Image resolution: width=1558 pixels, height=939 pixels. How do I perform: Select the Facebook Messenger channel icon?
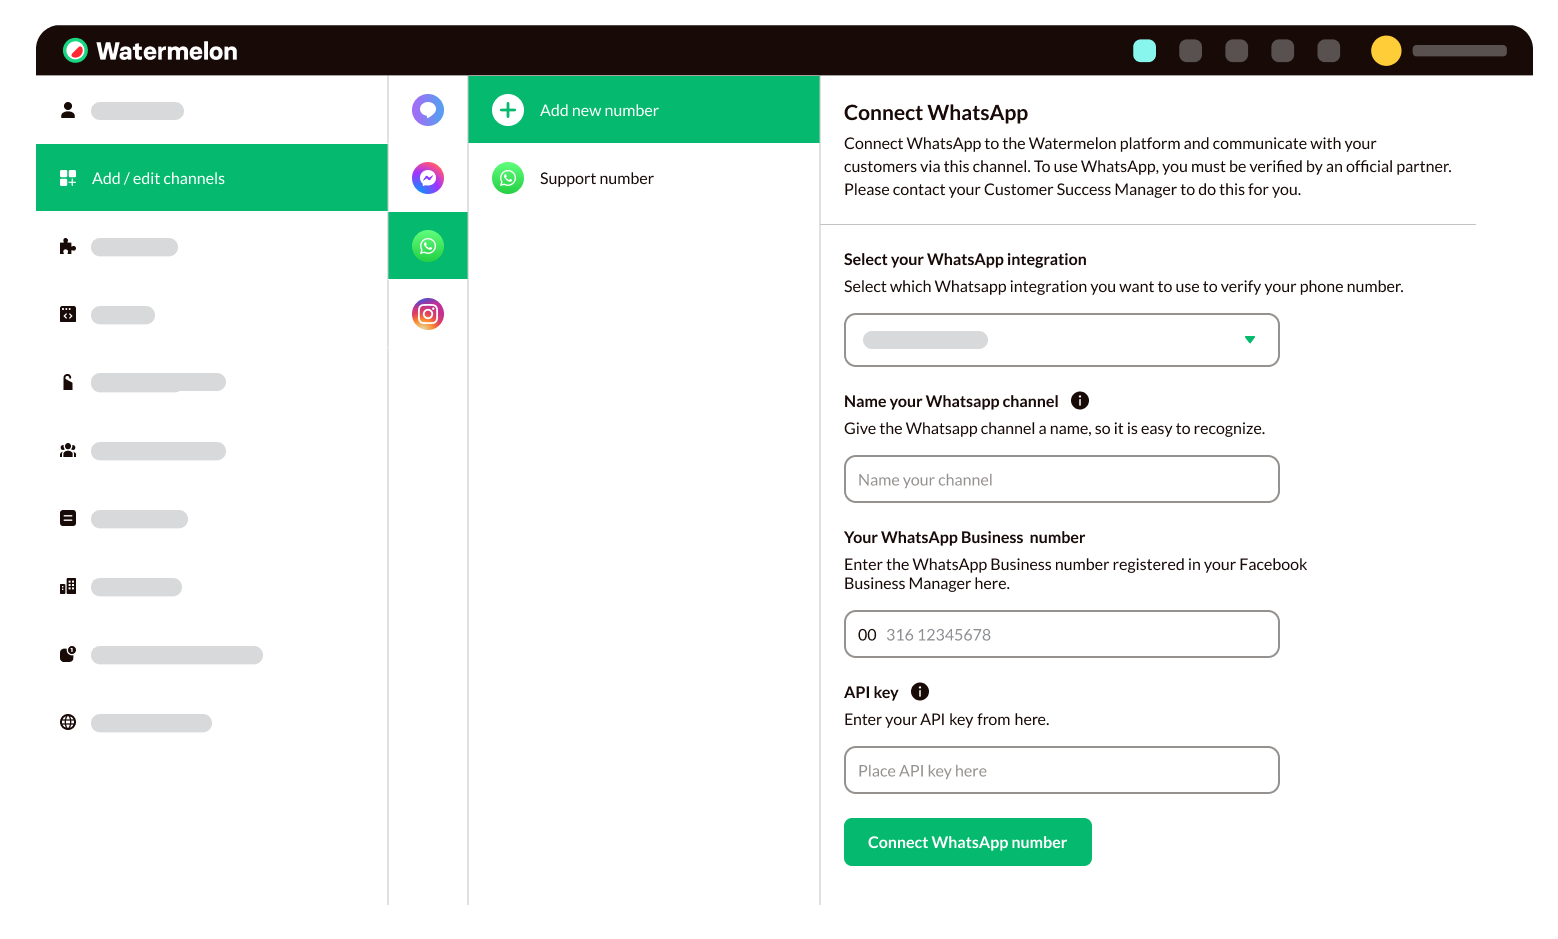pyautogui.click(x=428, y=178)
